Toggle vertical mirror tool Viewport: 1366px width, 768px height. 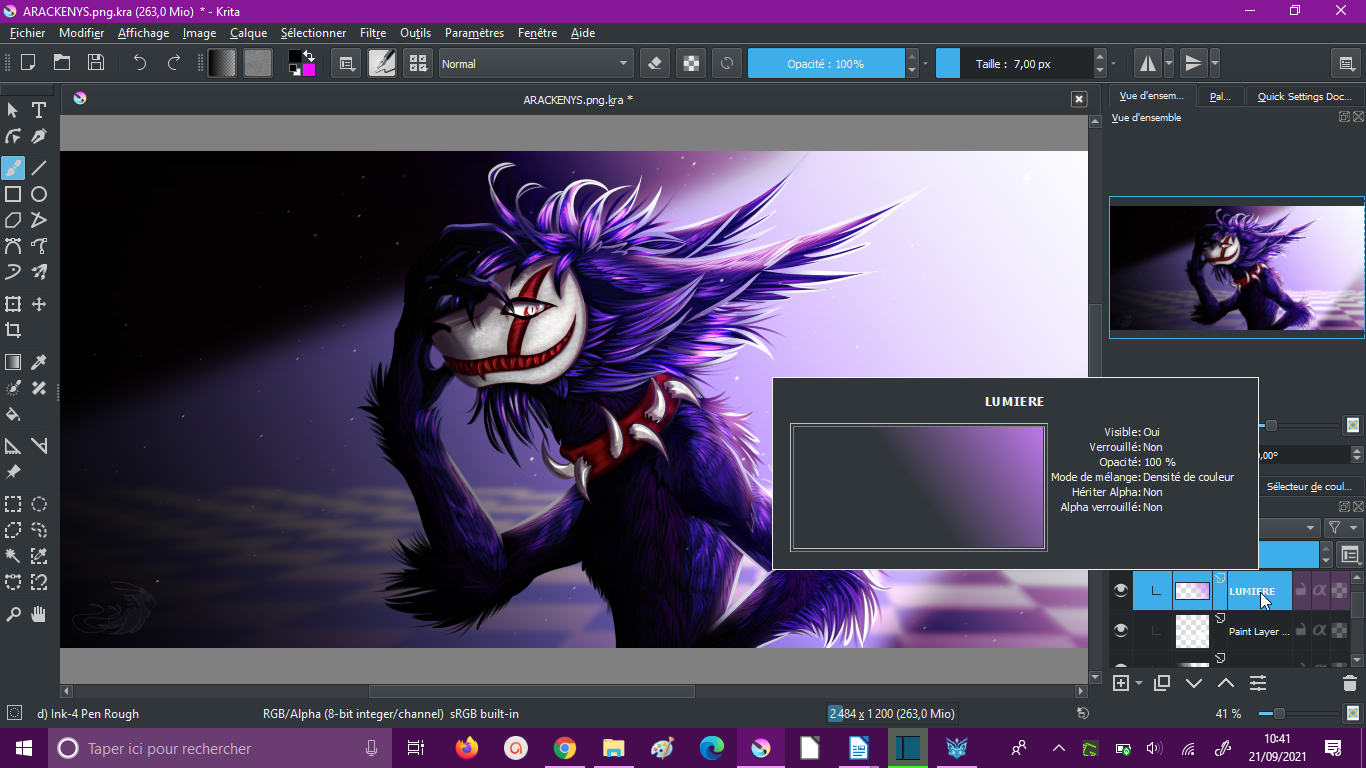point(1193,63)
